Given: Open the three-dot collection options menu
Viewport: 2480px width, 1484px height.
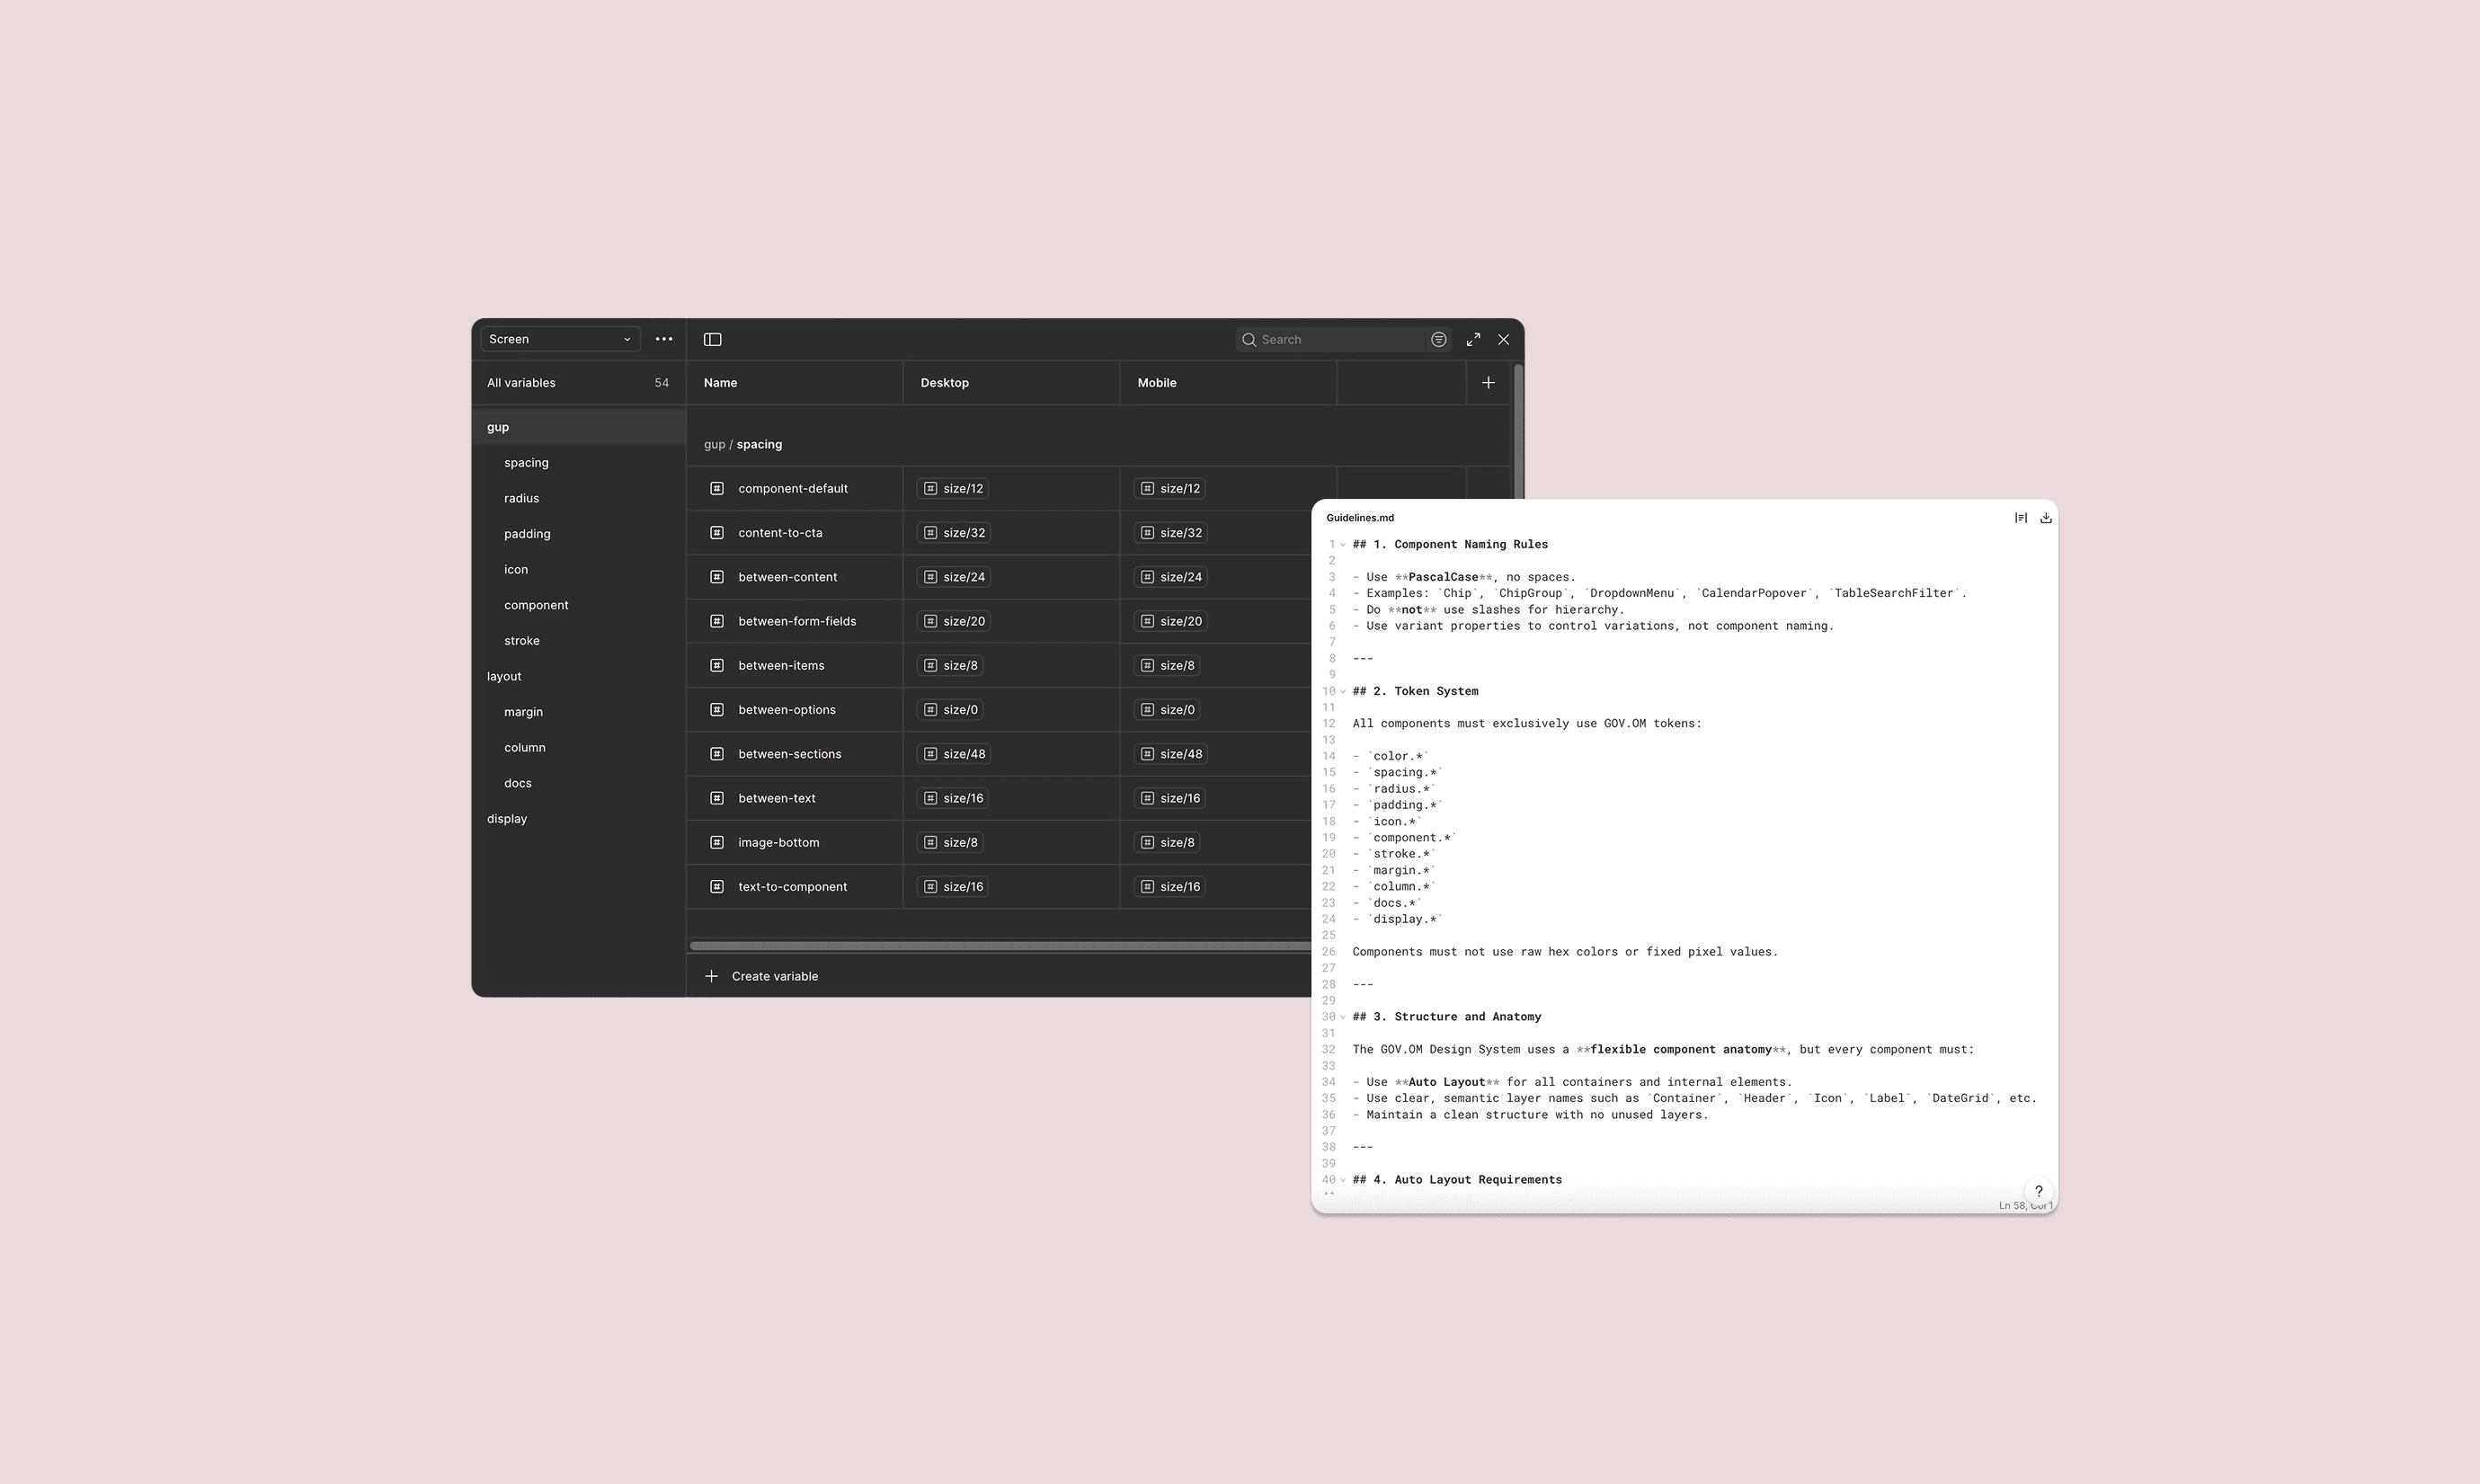Looking at the screenshot, I should (x=664, y=339).
